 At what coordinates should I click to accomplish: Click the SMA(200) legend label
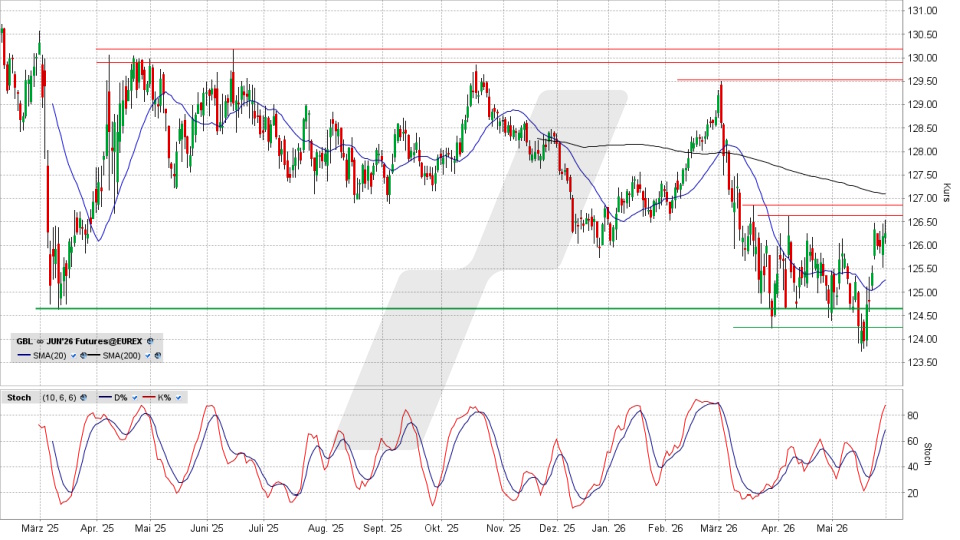[121, 356]
